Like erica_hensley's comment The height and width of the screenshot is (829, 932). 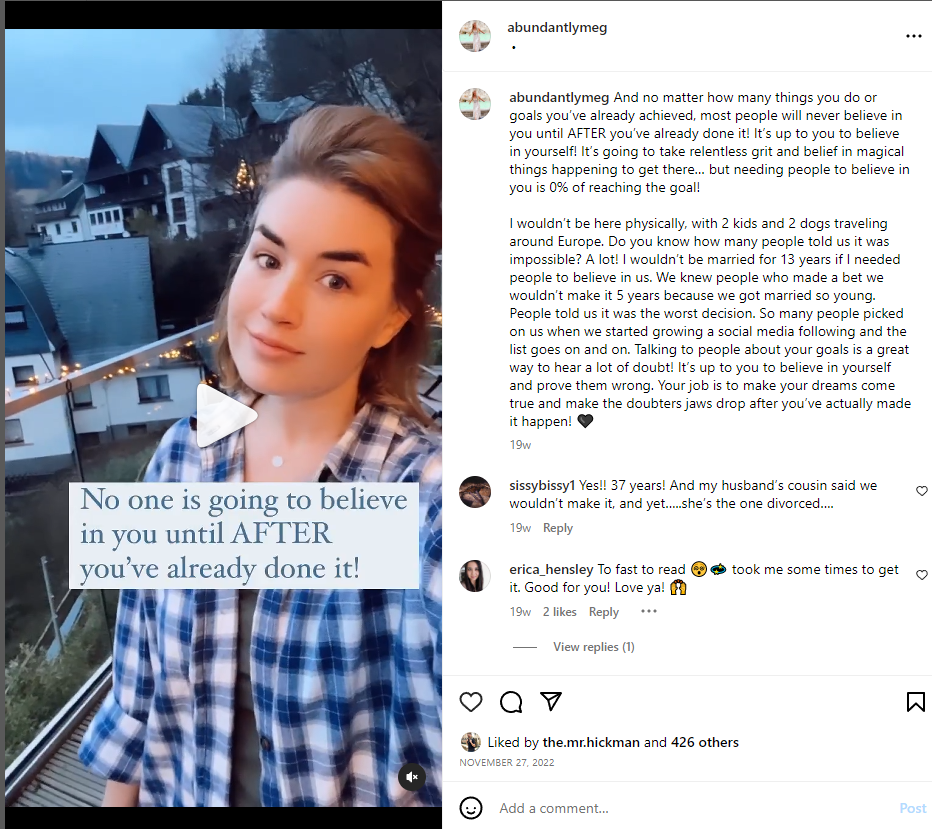(x=922, y=575)
